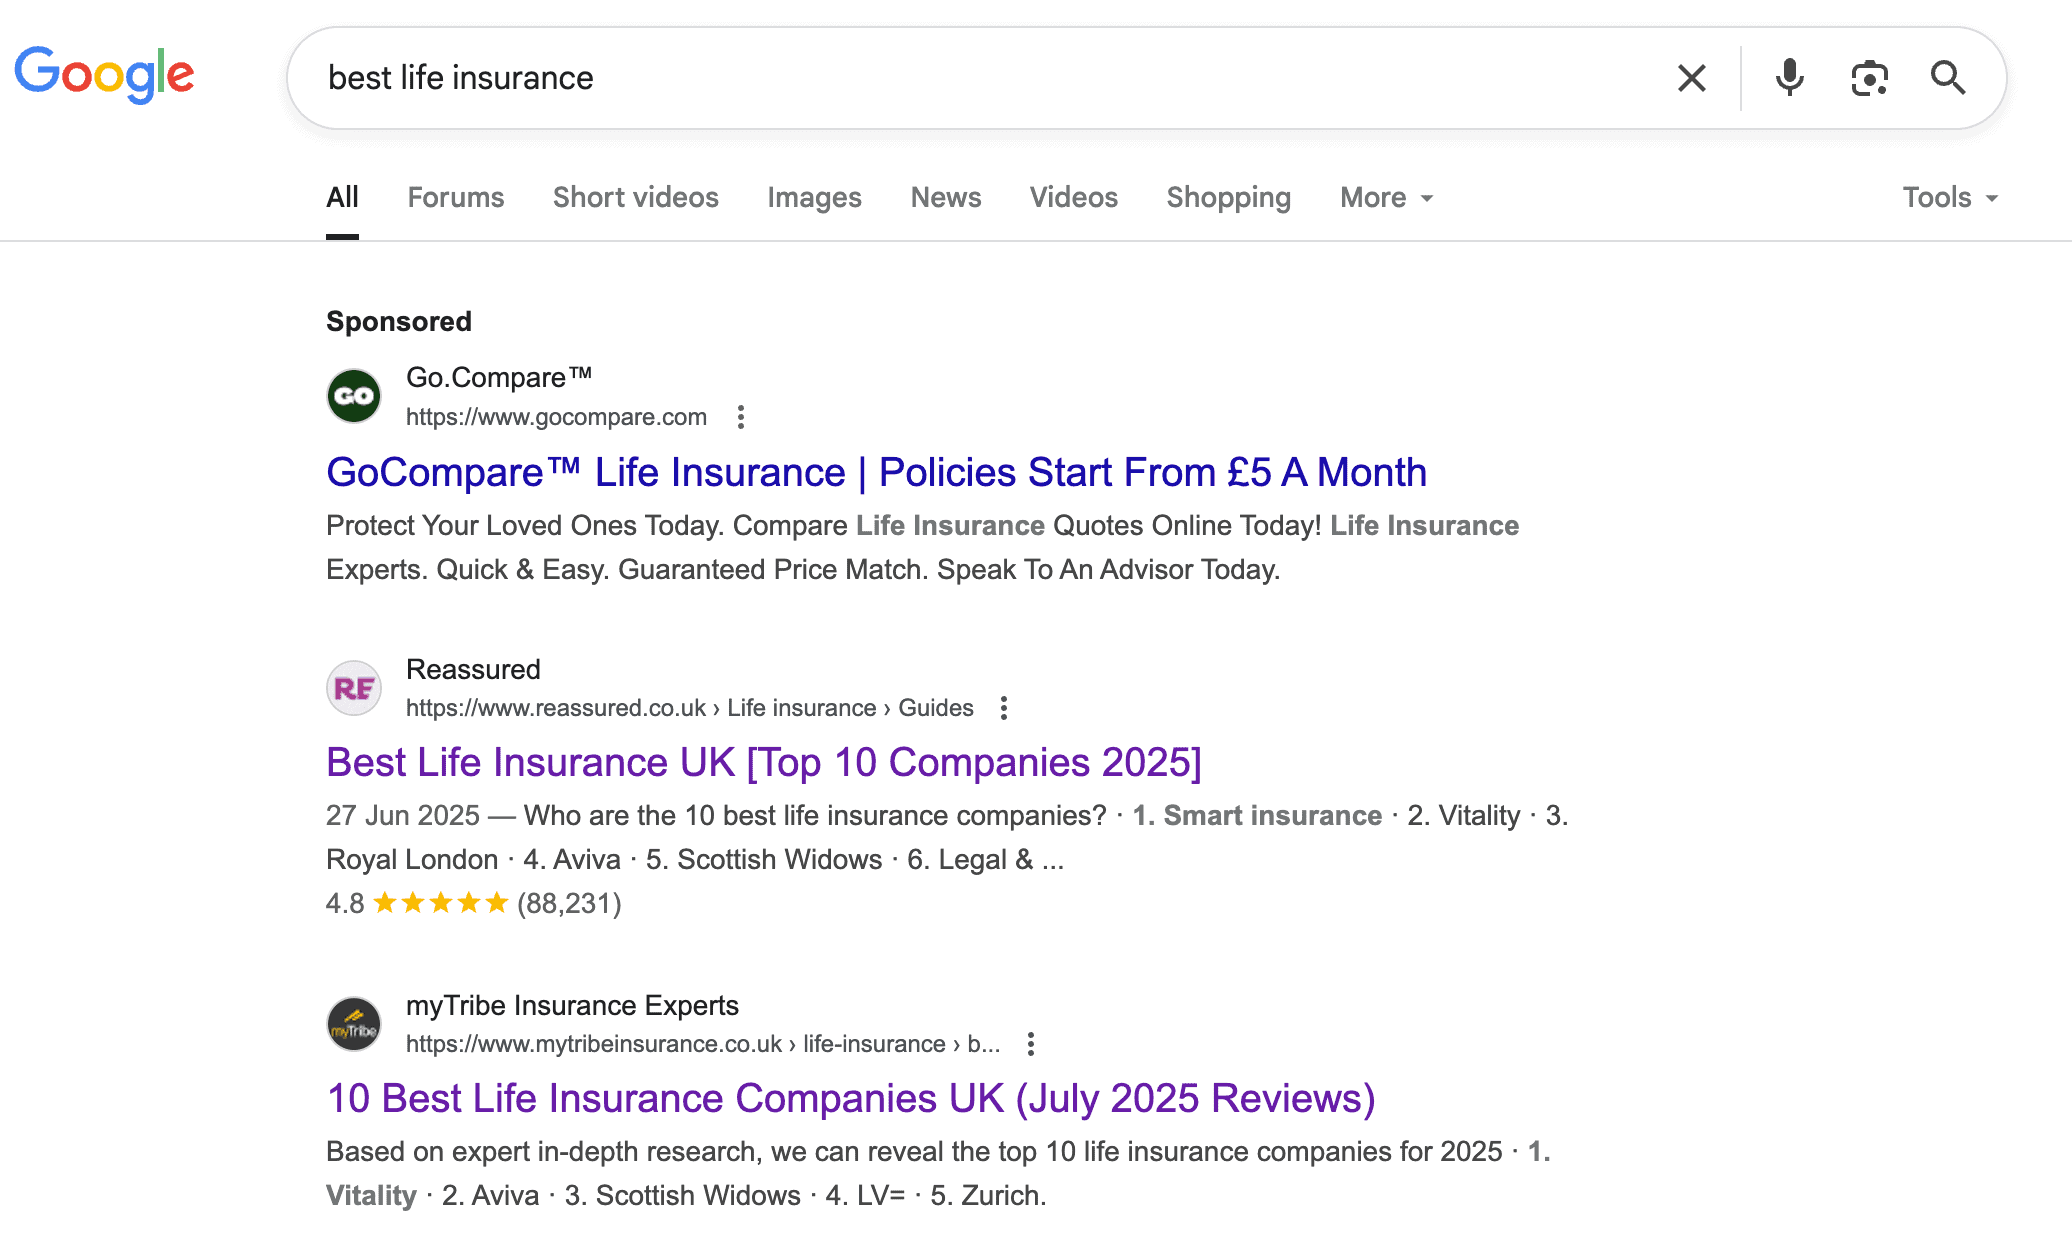Click the Reassured RE favicon
This screenshot has height=1248, width=2072.
point(353,687)
